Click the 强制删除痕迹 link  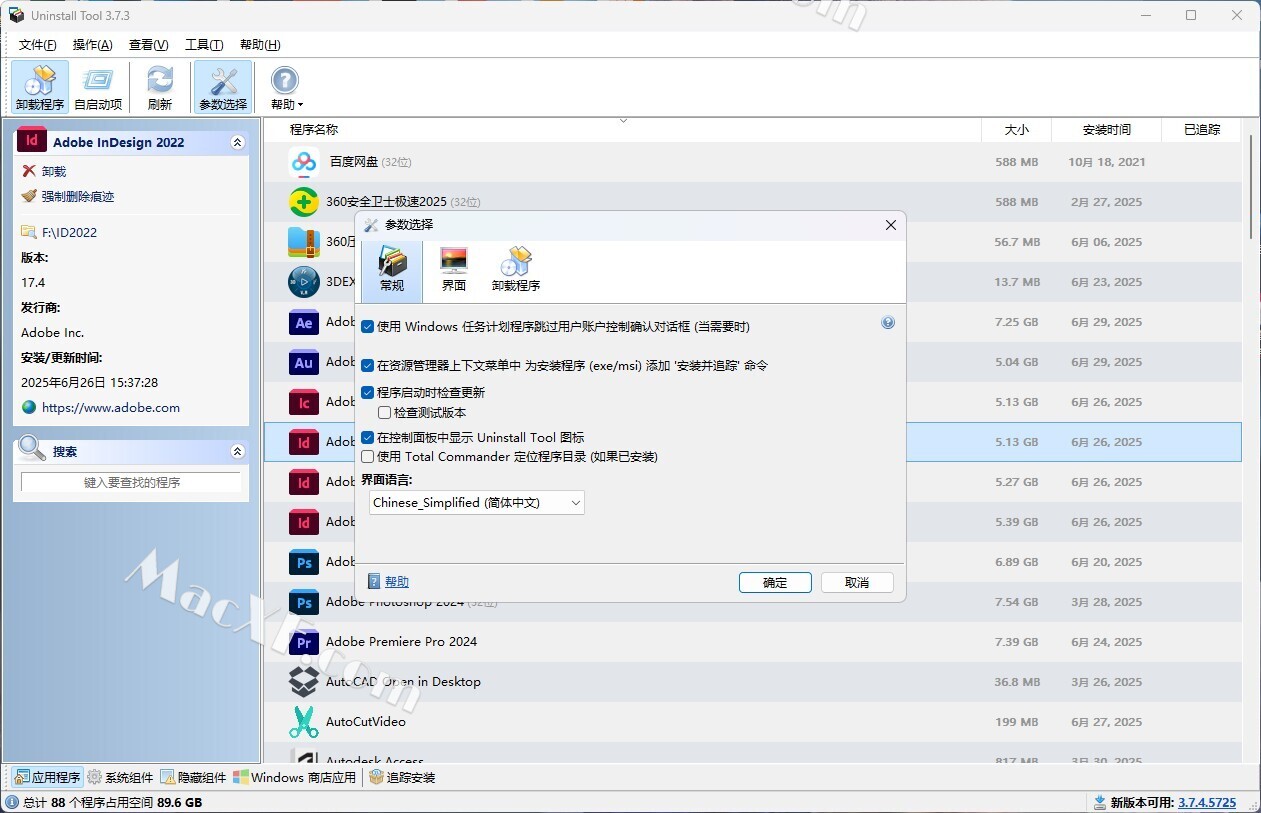click(x=78, y=197)
